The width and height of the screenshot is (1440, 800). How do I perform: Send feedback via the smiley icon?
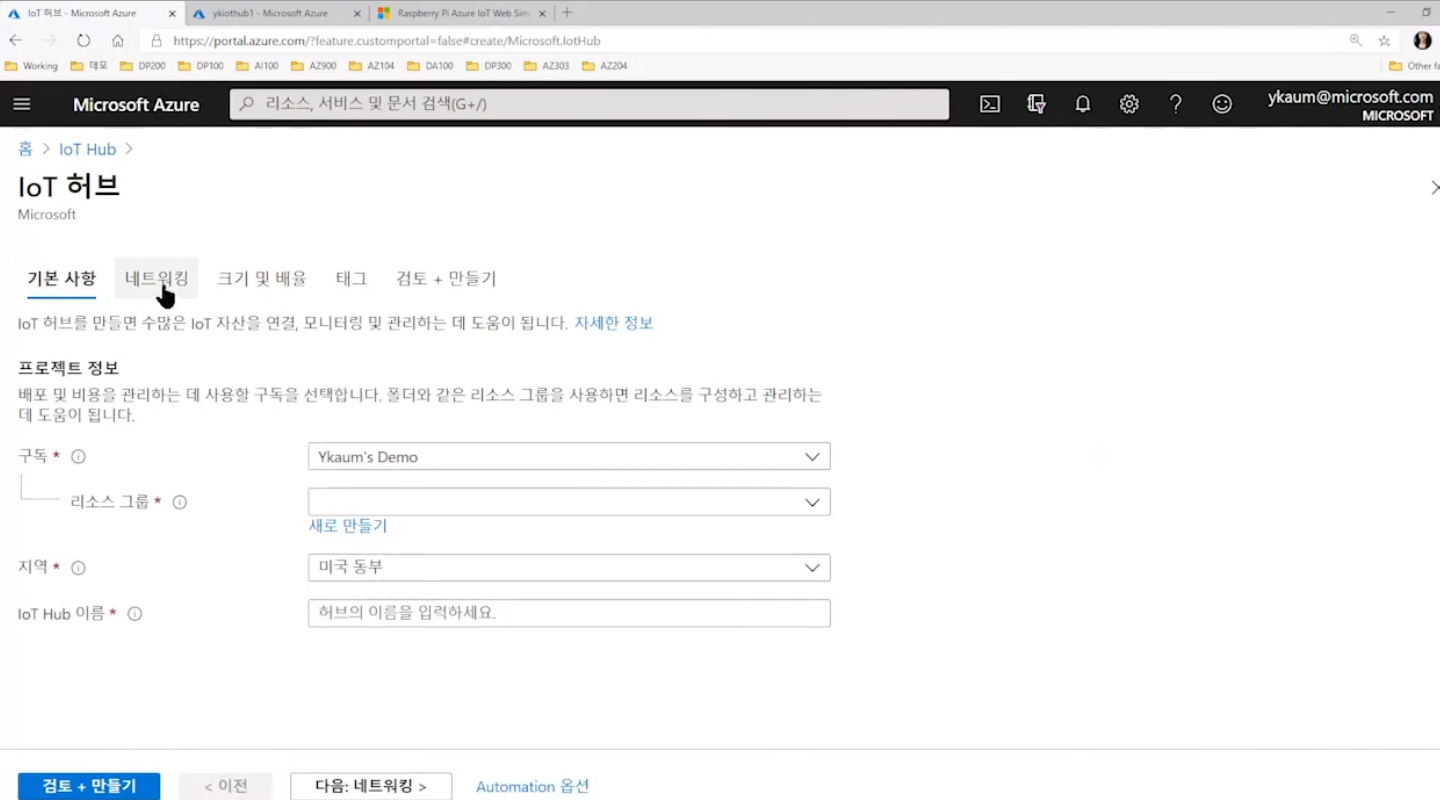[1222, 104]
